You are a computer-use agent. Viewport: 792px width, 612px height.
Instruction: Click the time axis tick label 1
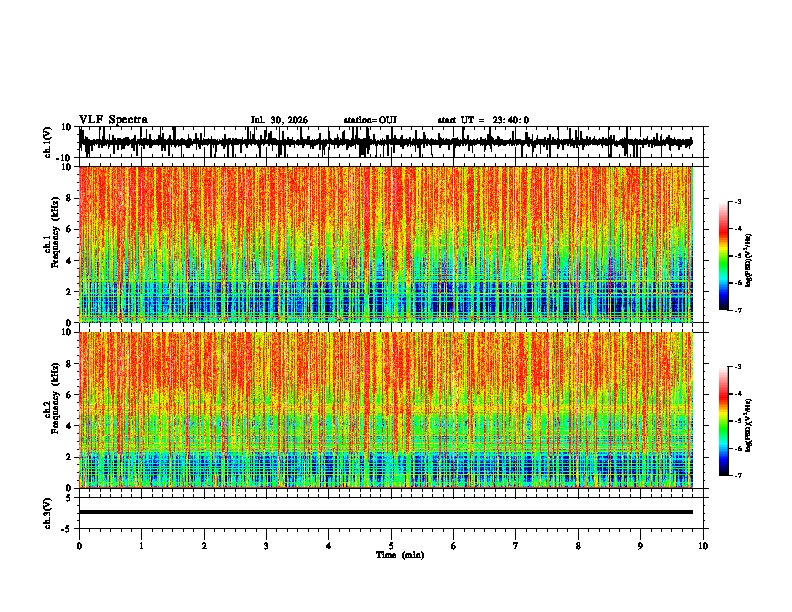tap(141, 546)
